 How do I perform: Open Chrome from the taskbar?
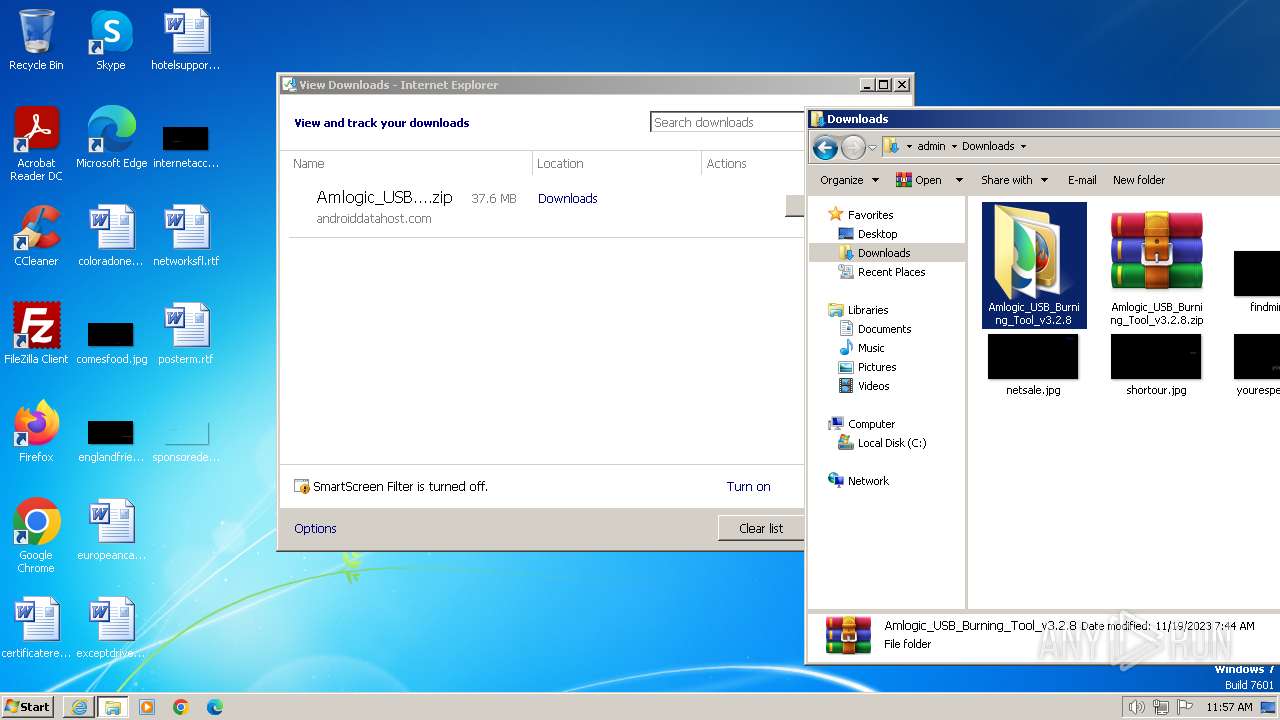(181, 707)
